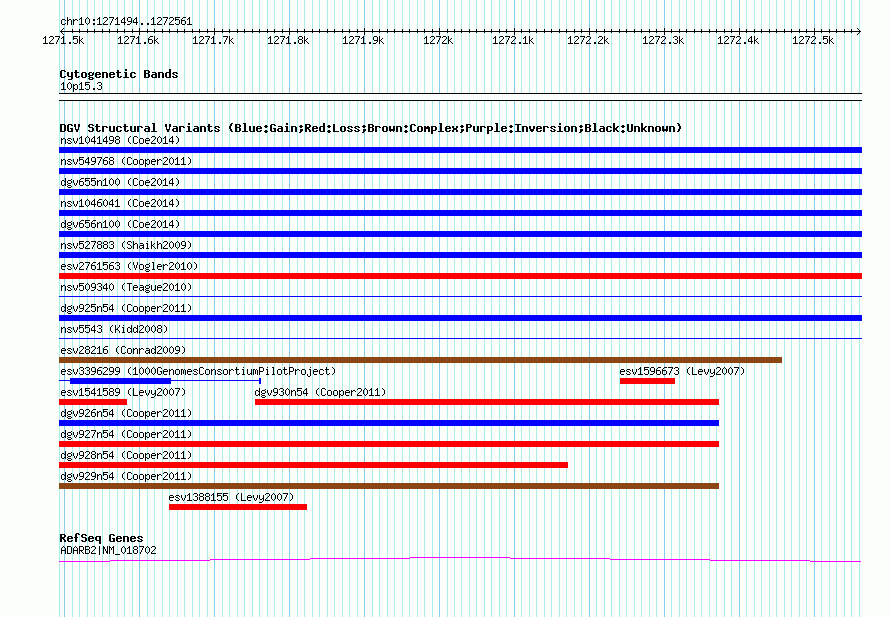The height and width of the screenshot is (617, 890).
Task: Click the 1272.2k ruler tick label
Action: click(x=588, y=40)
